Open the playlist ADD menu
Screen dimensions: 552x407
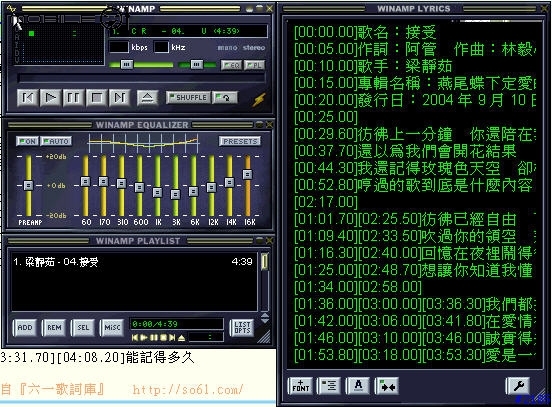25,327
